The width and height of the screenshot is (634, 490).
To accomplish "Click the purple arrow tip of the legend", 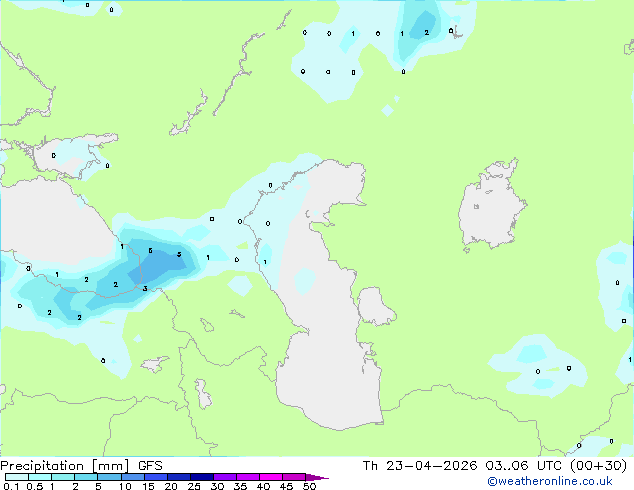I will tap(317, 478).
